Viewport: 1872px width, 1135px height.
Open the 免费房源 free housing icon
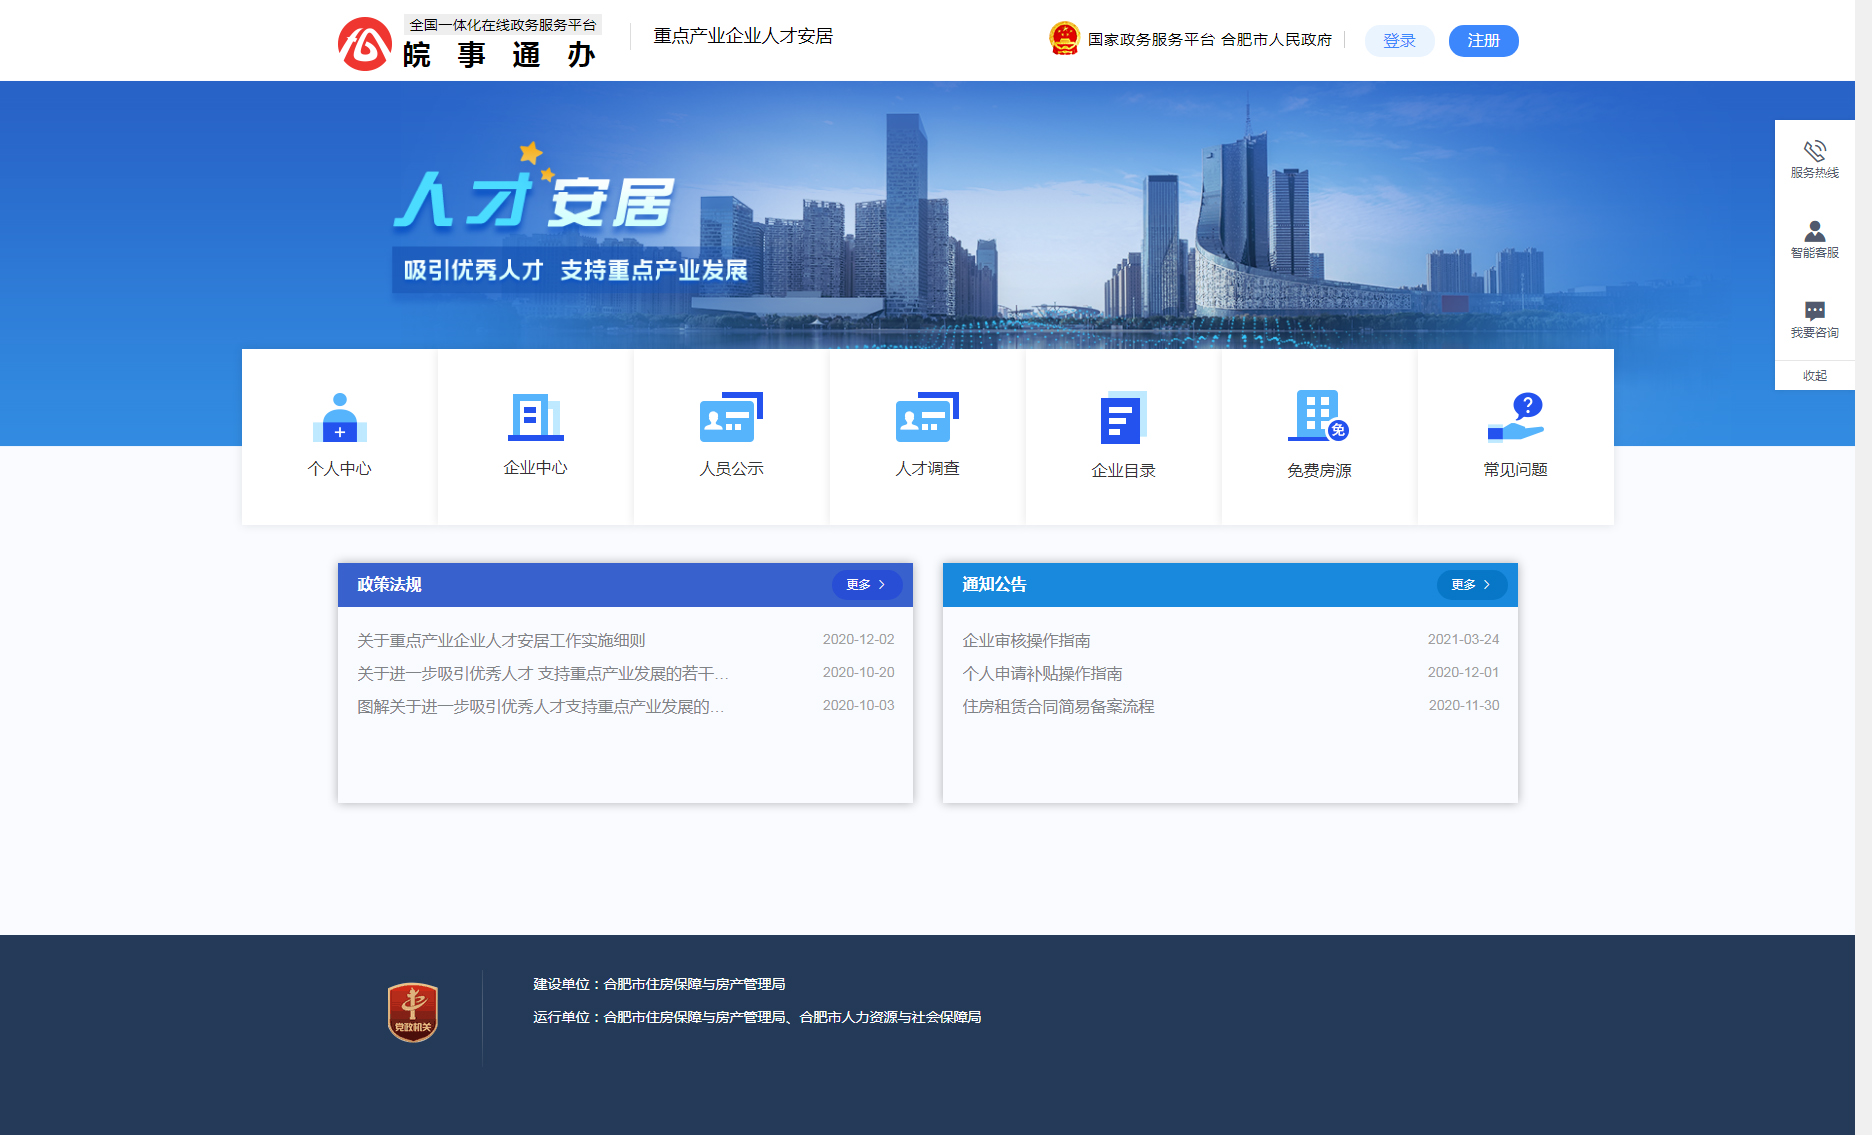1318,434
